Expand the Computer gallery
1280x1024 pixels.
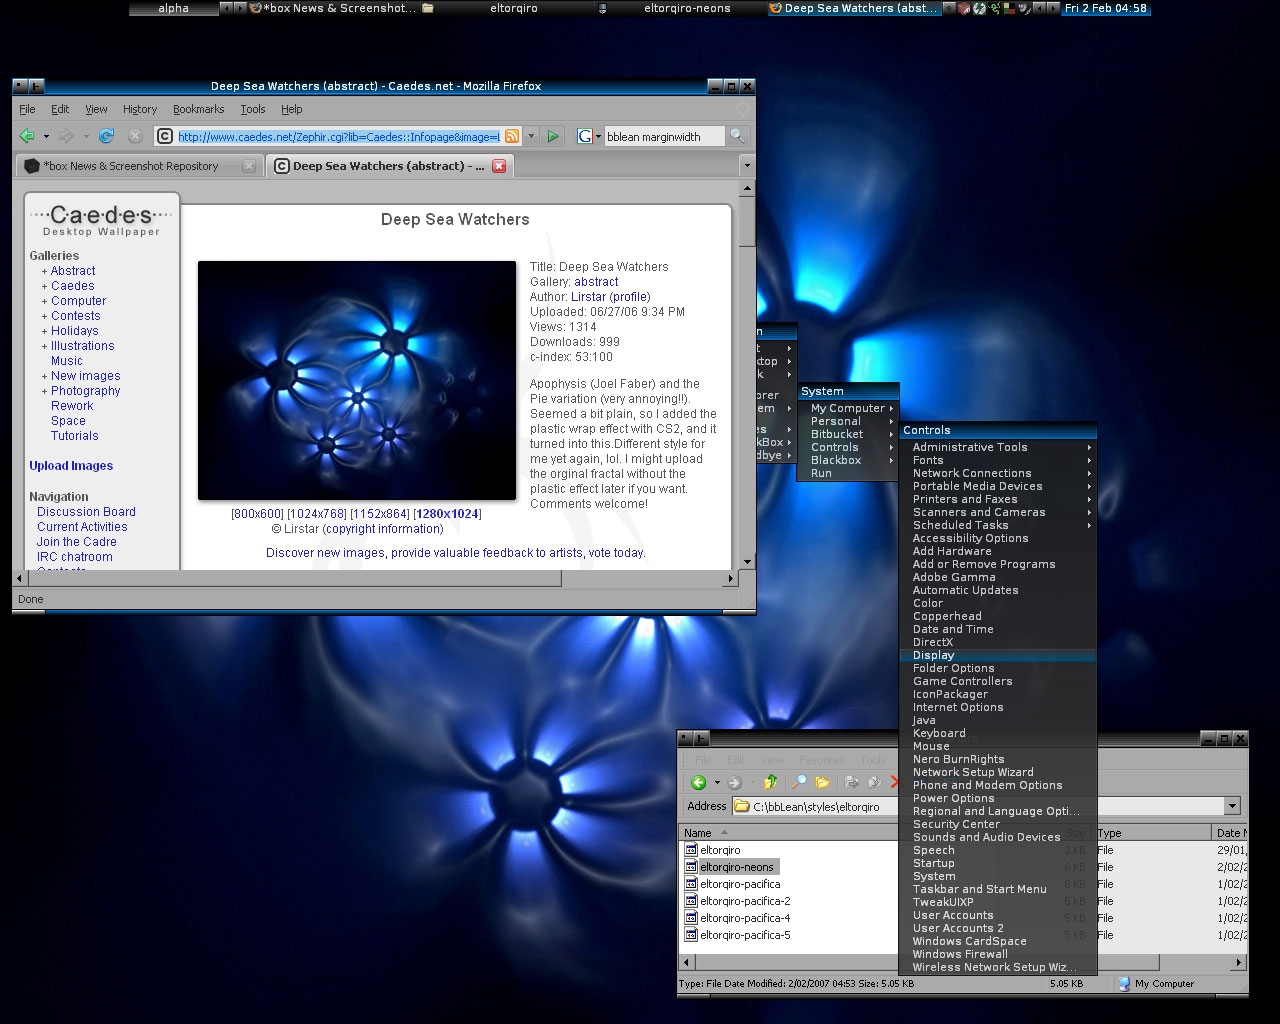(44, 301)
